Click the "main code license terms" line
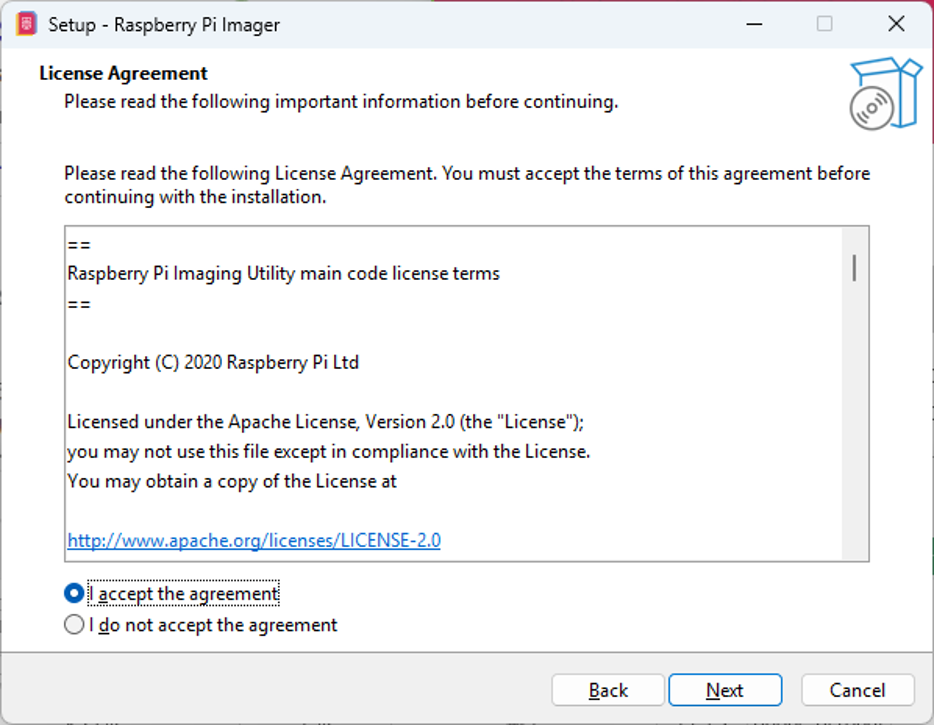Viewport: 934px width, 725px height. click(284, 273)
